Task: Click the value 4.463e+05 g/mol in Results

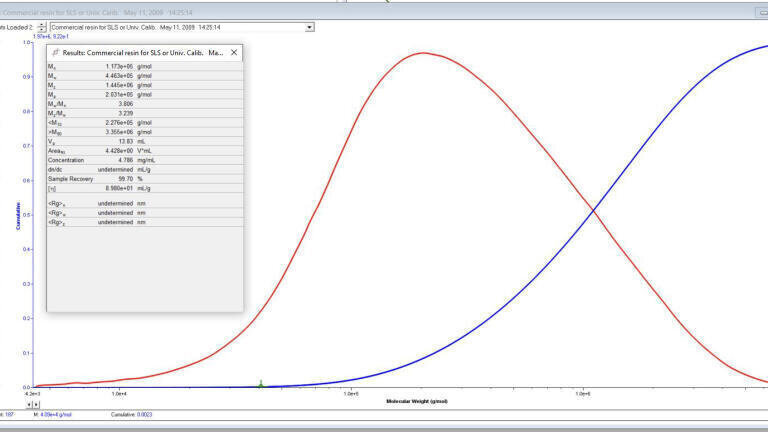Action: coord(128,75)
